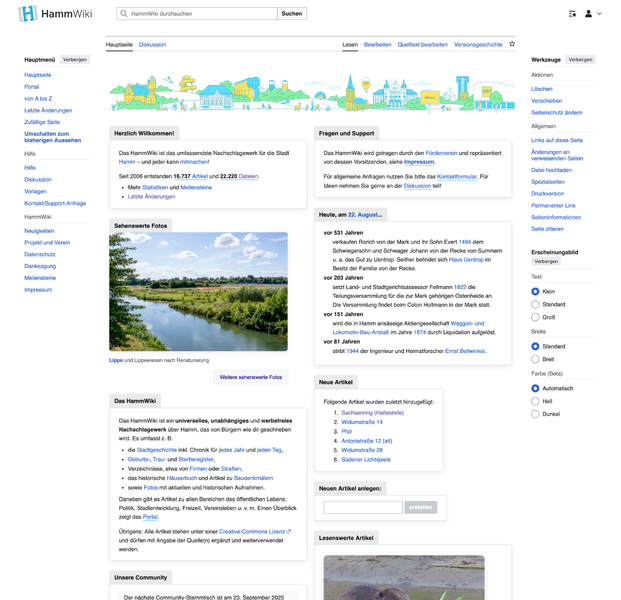Star this page to watch it
The width and height of the screenshot is (621, 600).
(512, 45)
